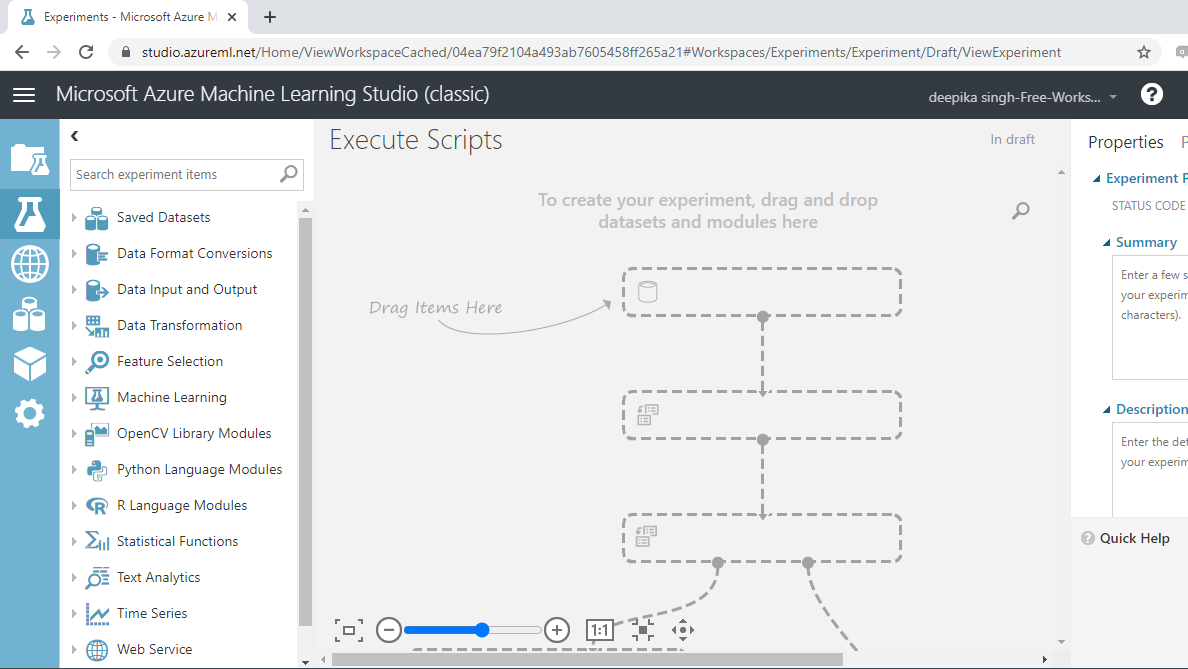Collapse the Description section
The width and height of the screenshot is (1188, 669).
[1106, 410]
